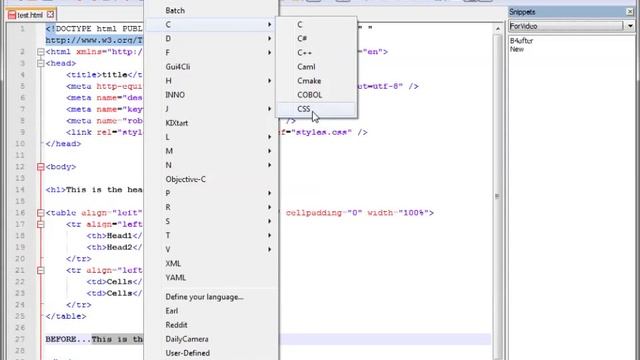Expand the D languages submenu
Image resolution: width=640 pixels, height=360 pixels.
pos(211,38)
